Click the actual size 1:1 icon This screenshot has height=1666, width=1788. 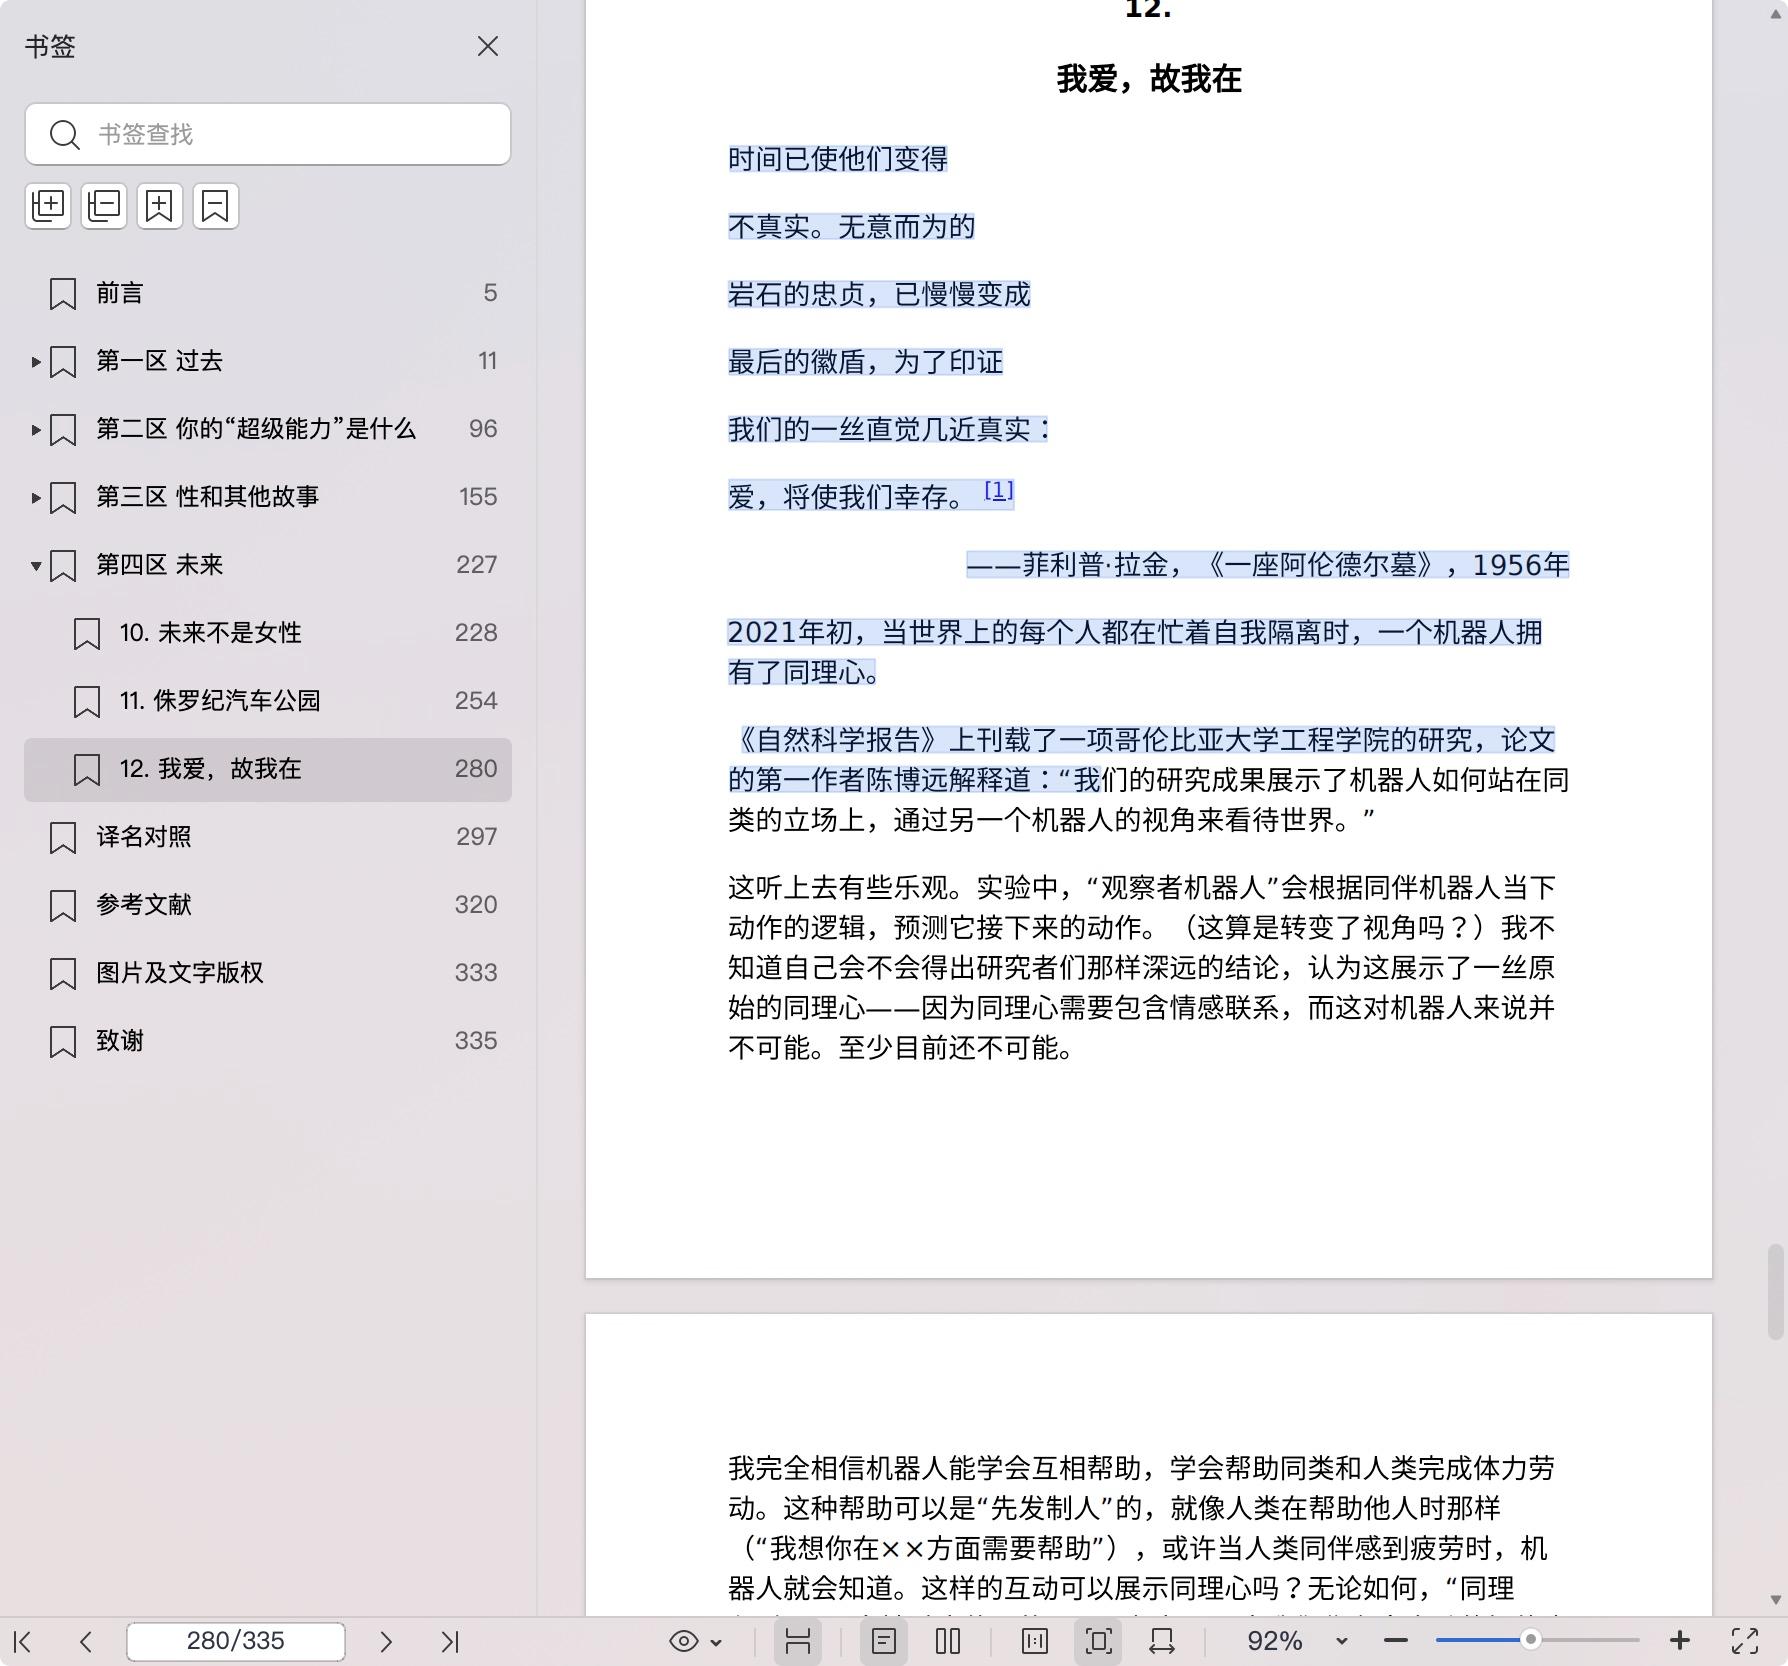click(x=1035, y=1641)
